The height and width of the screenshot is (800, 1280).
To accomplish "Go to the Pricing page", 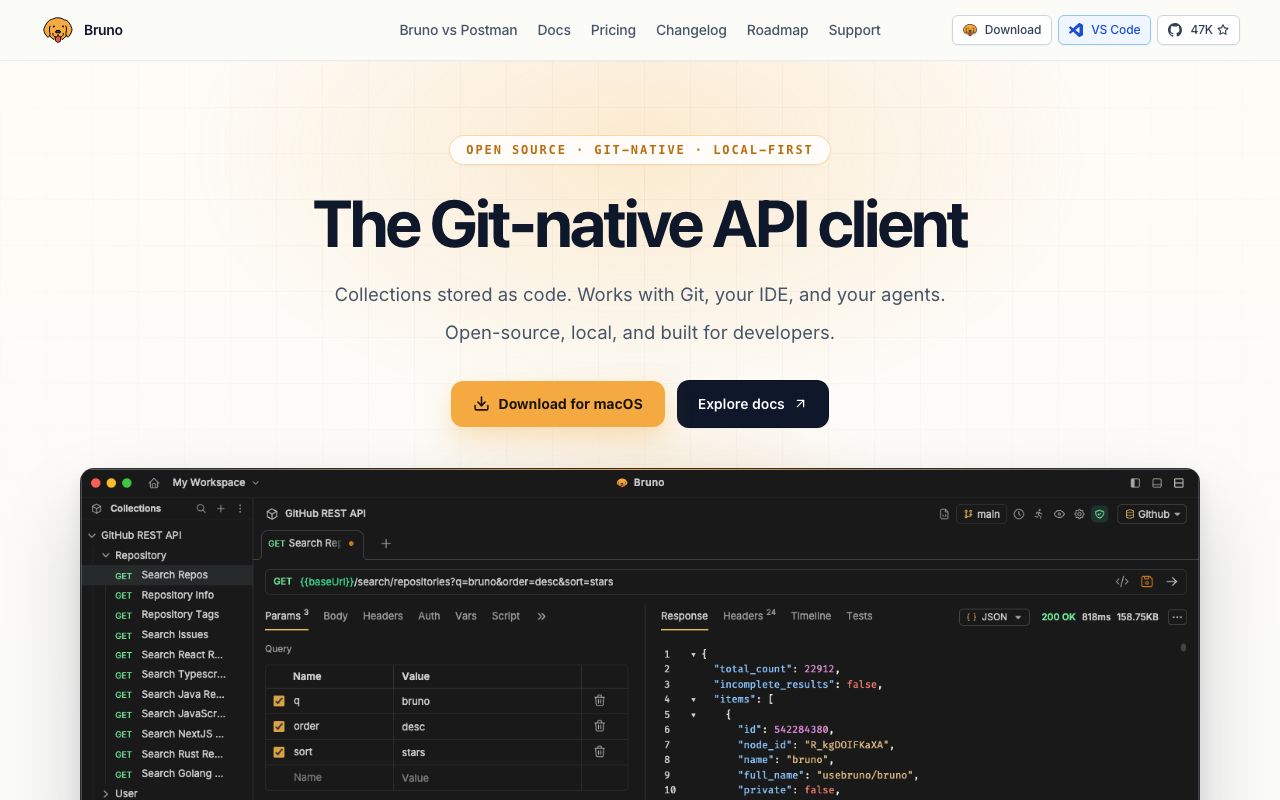I will pyautogui.click(x=613, y=30).
